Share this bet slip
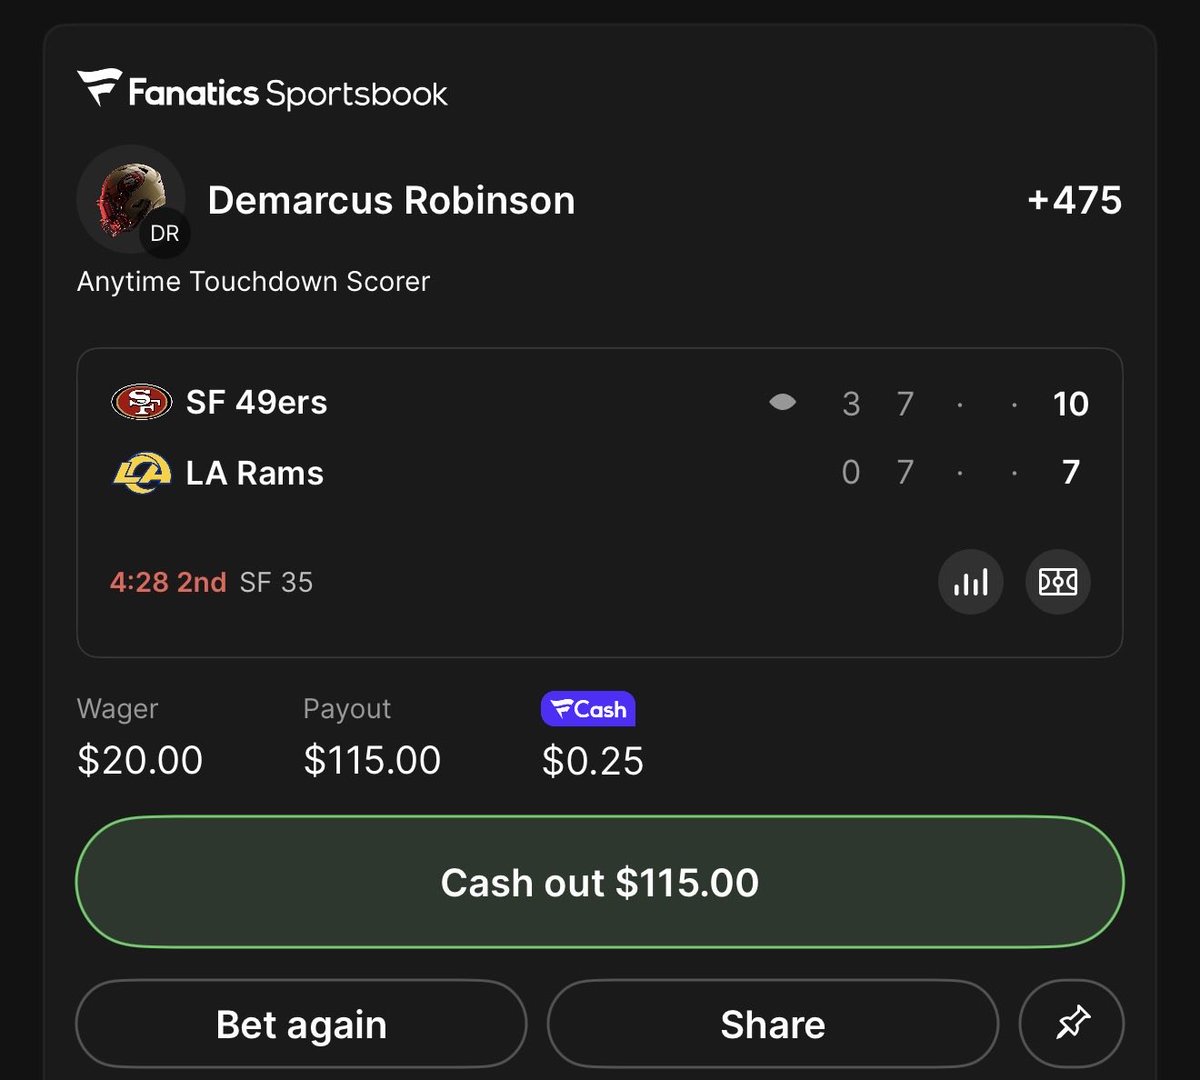This screenshot has width=1200, height=1080. click(x=773, y=1024)
